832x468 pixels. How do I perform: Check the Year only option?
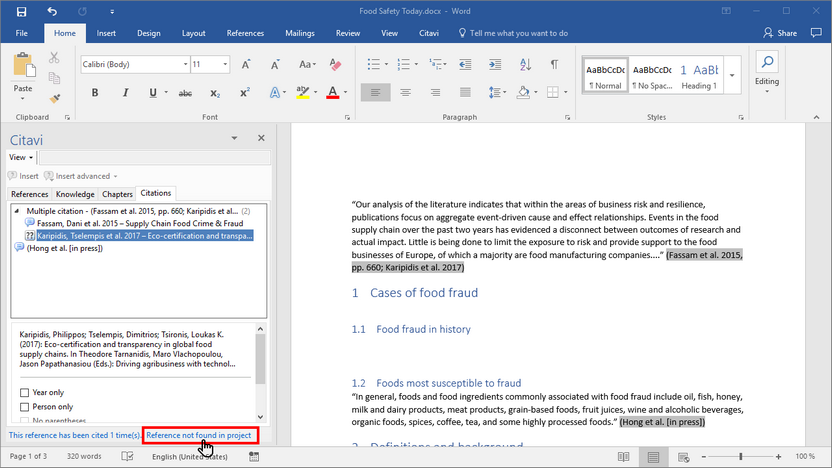point(24,393)
